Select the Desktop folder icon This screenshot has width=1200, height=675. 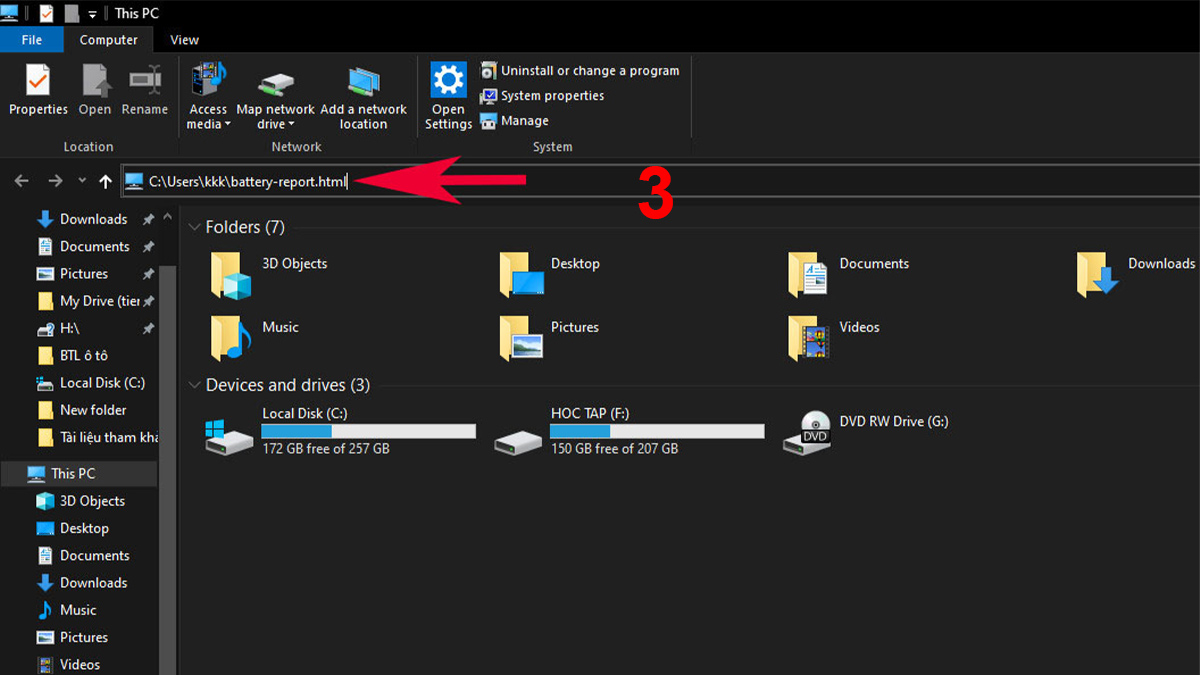pos(520,274)
